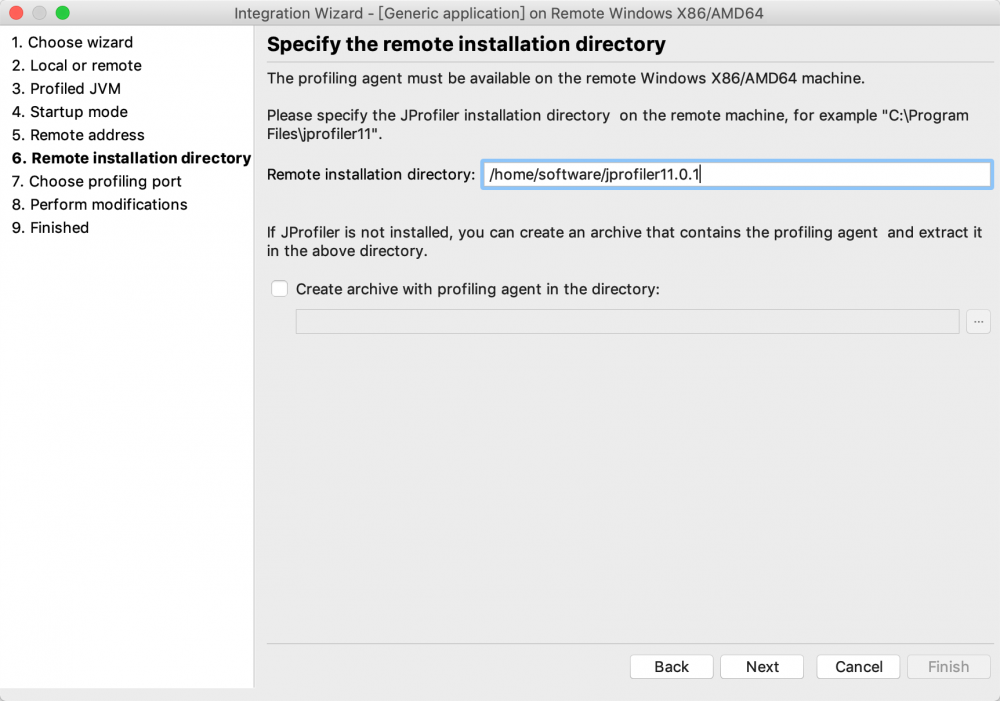
Task: Select step 6 Remote installation directory
Action: pos(131,158)
